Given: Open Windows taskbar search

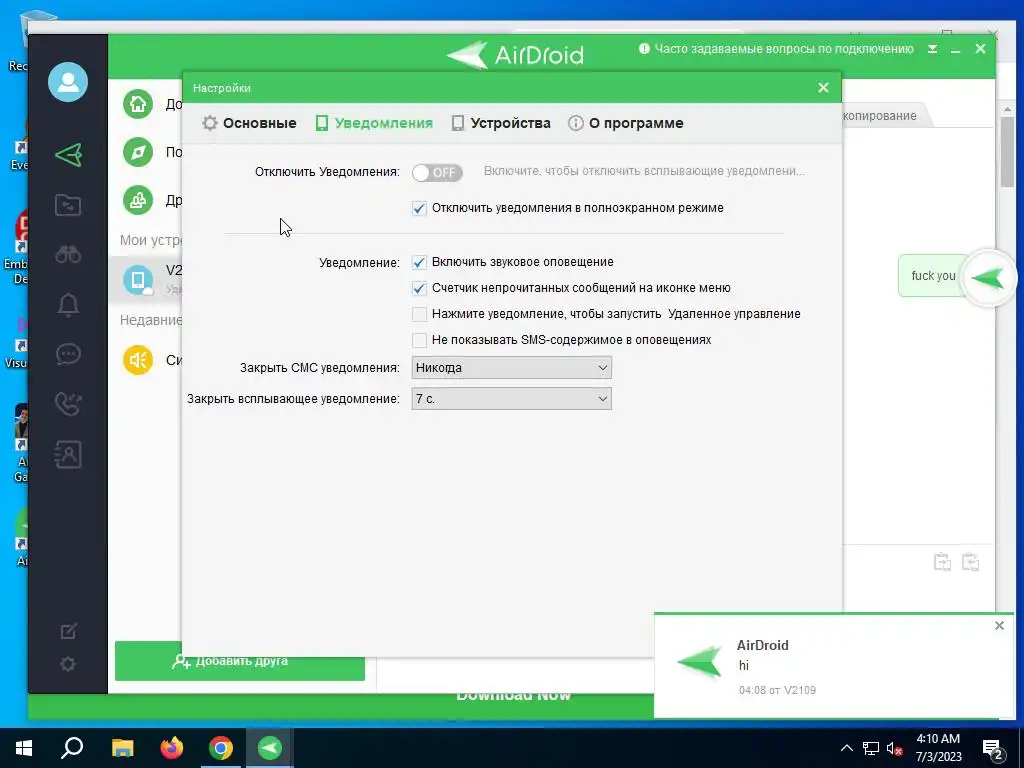Looking at the screenshot, I should tap(72, 748).
